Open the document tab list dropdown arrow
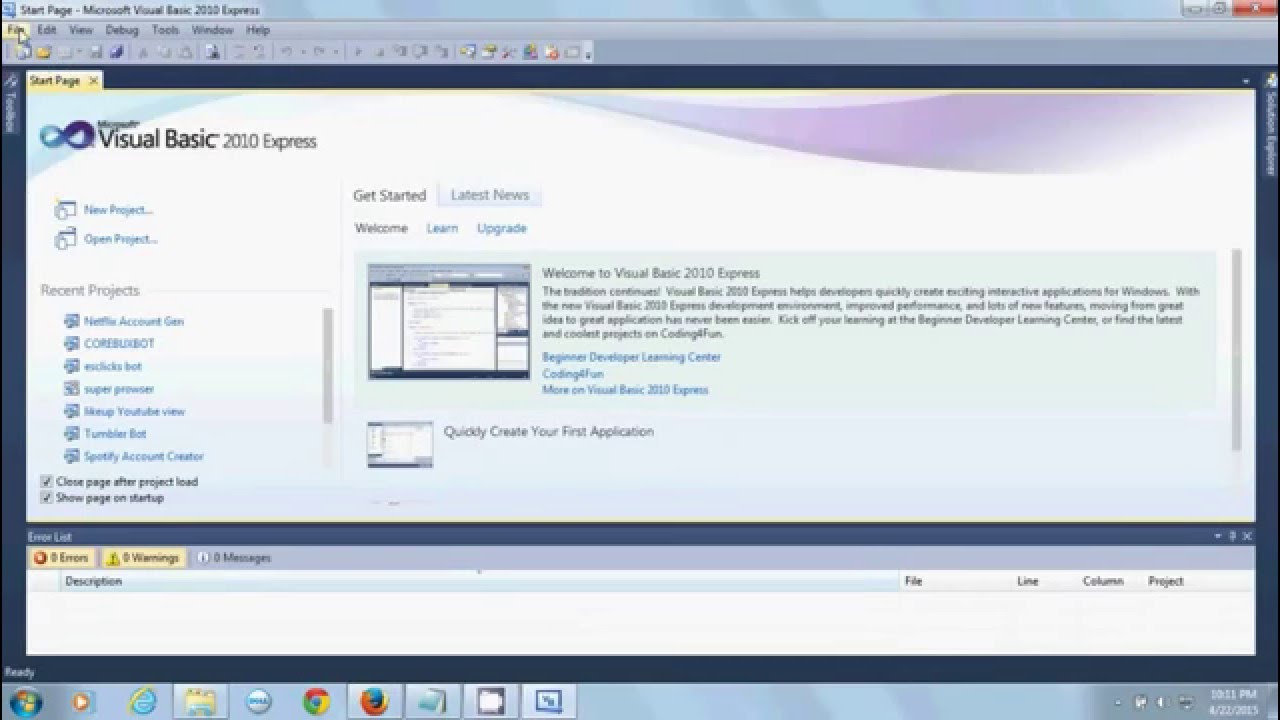 [1246, 80]
